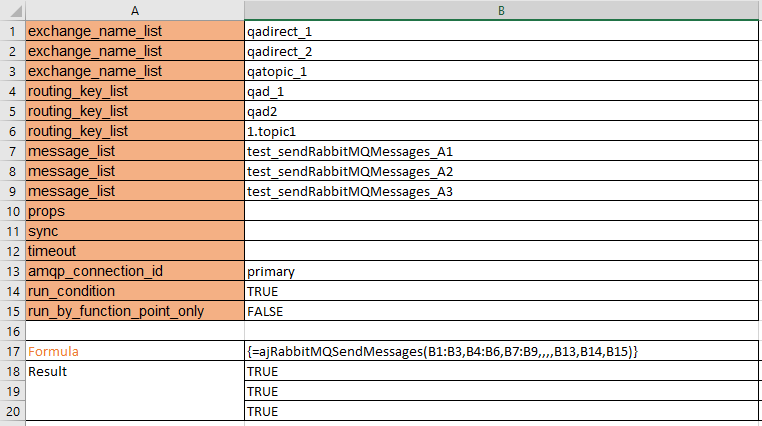Select the qatopic_1 value cell
Viewport: 762px width, 426px height.
[501, 71]
